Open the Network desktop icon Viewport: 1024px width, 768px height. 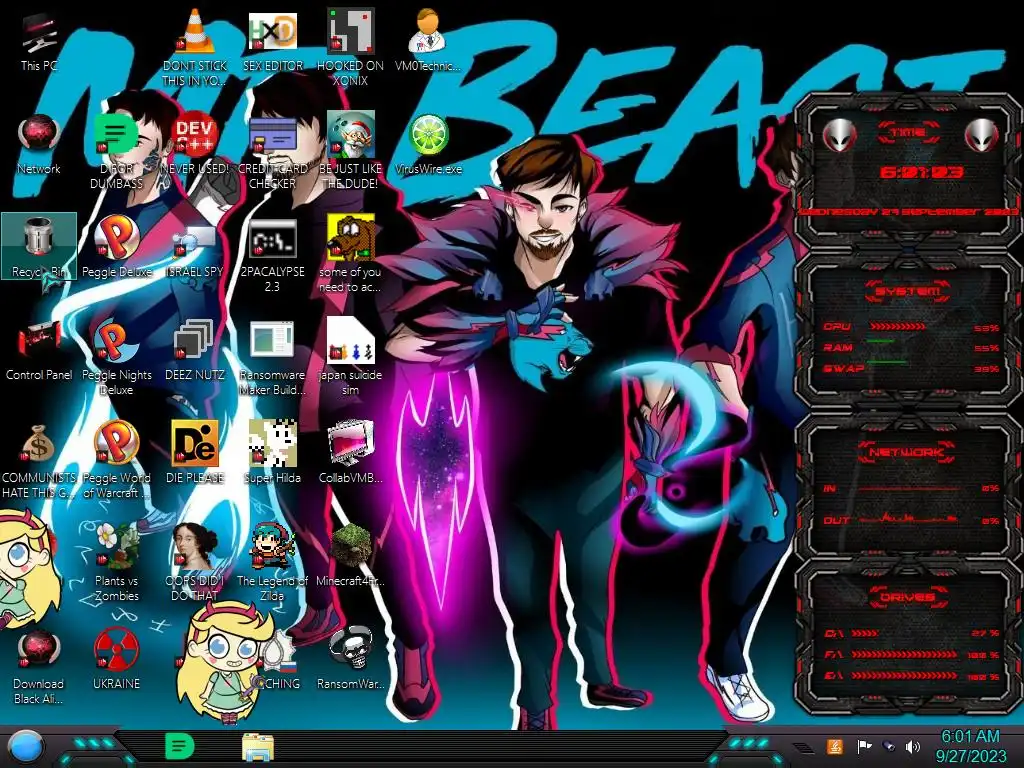39,136
